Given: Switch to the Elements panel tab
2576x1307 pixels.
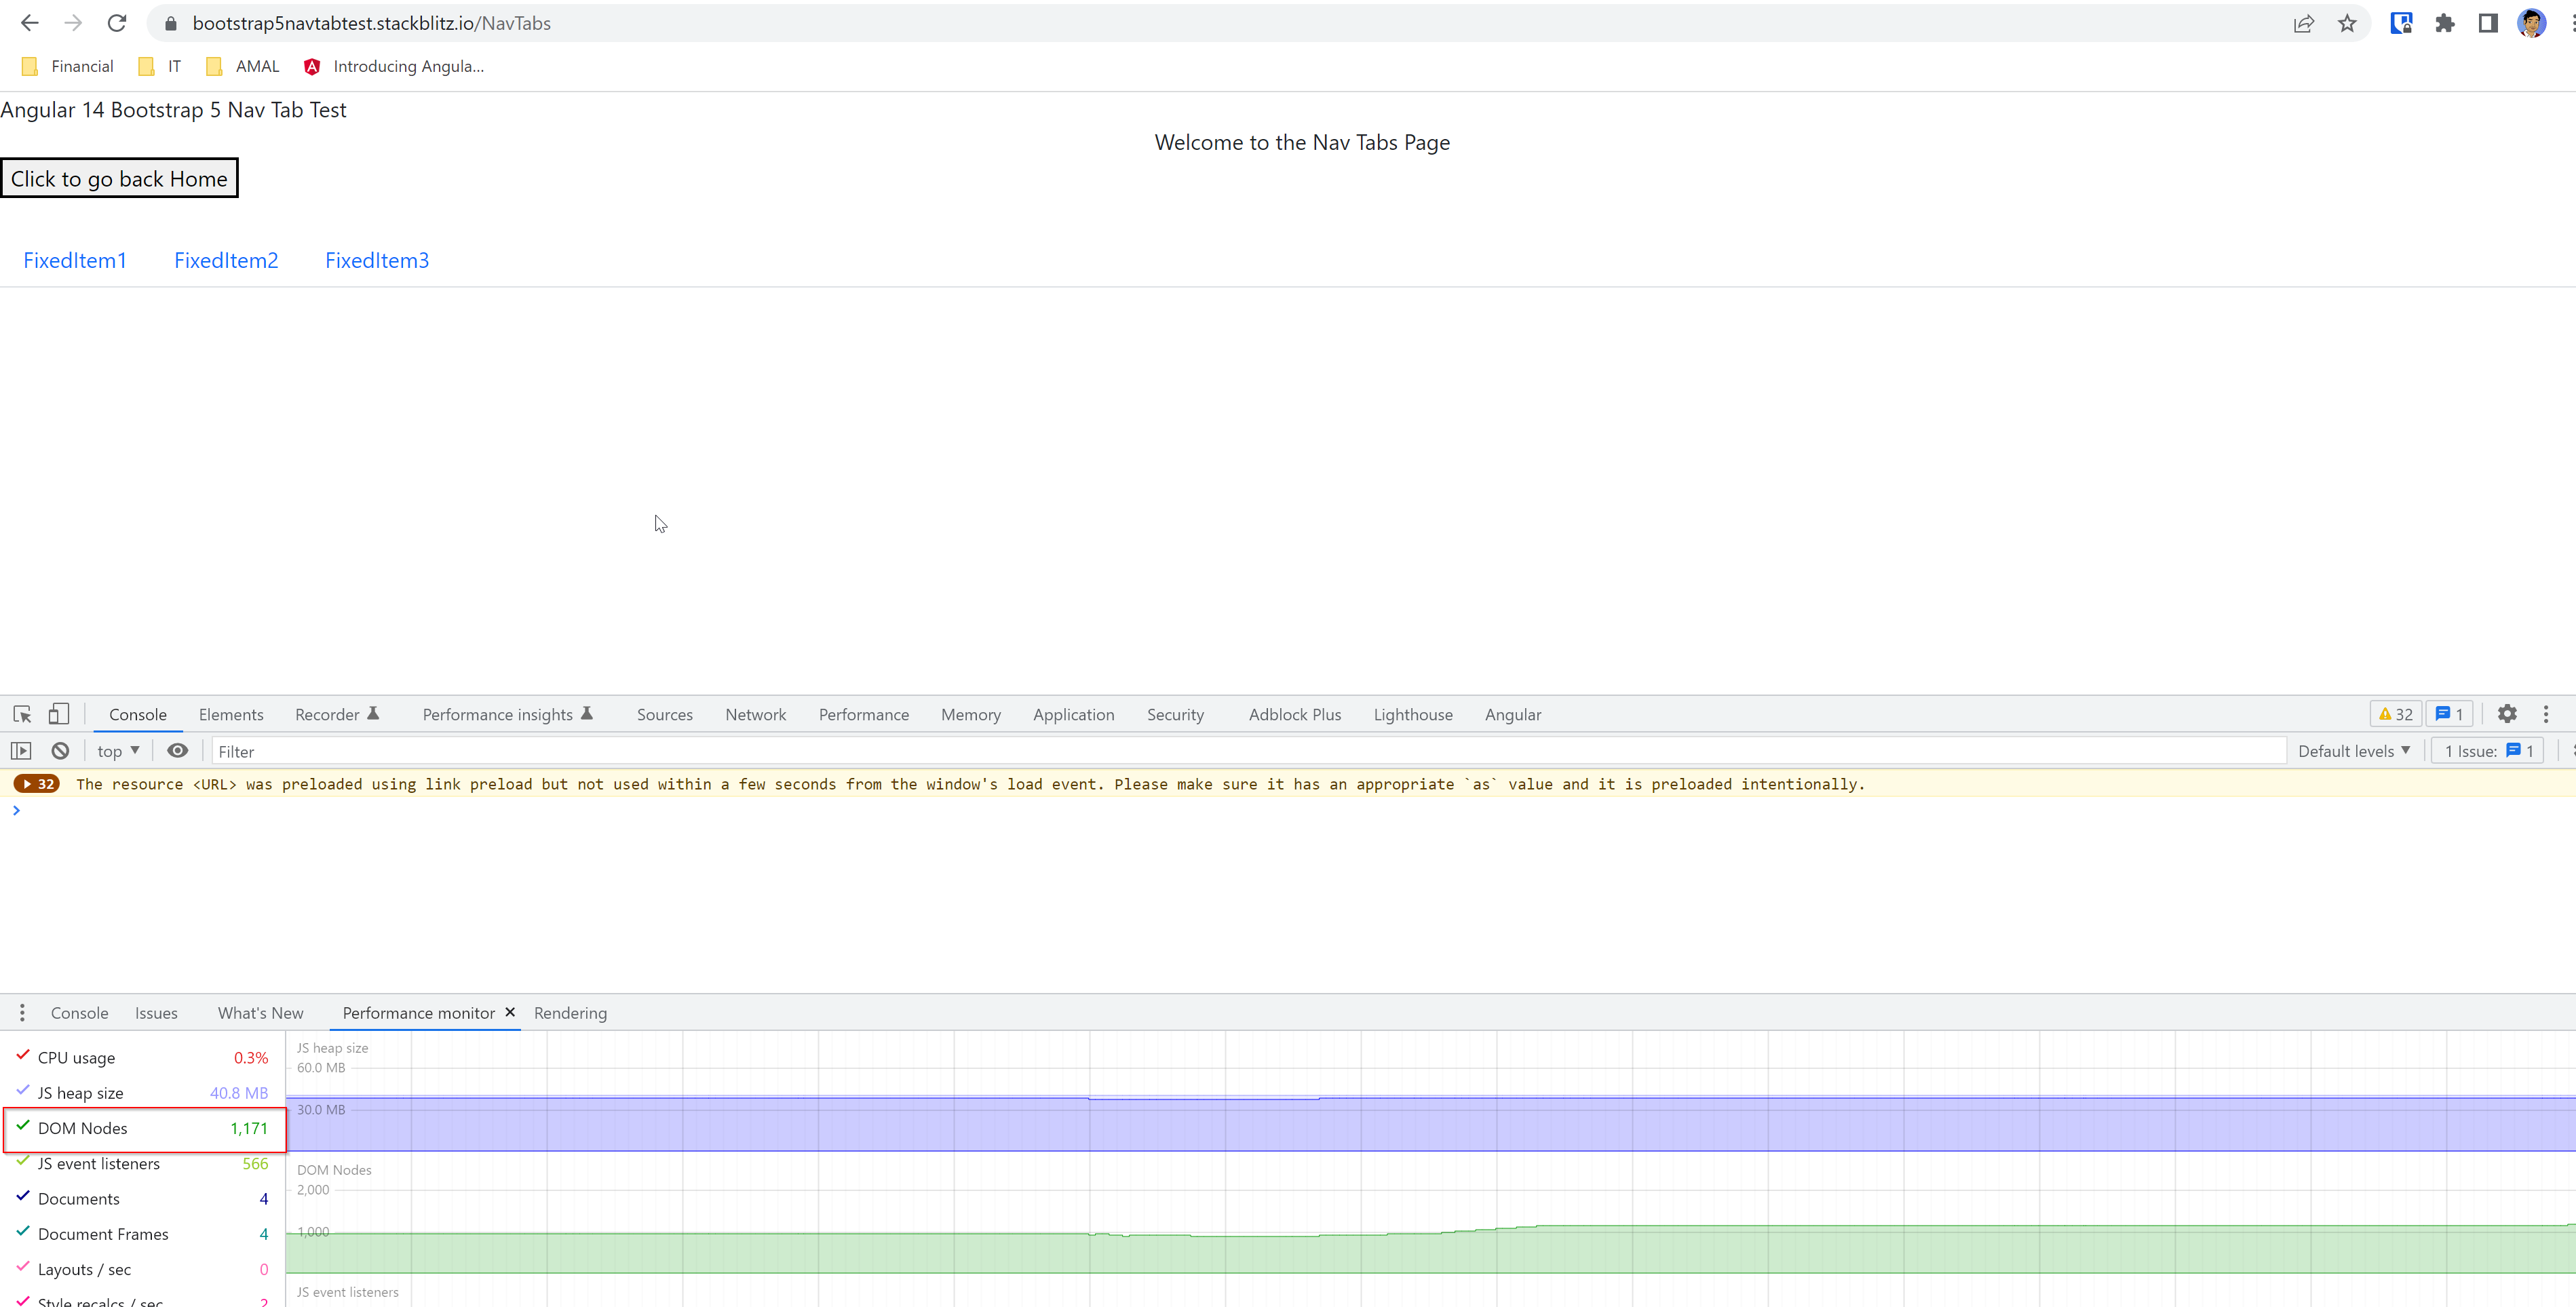Looking at the screenshot, I should (231, 714).
